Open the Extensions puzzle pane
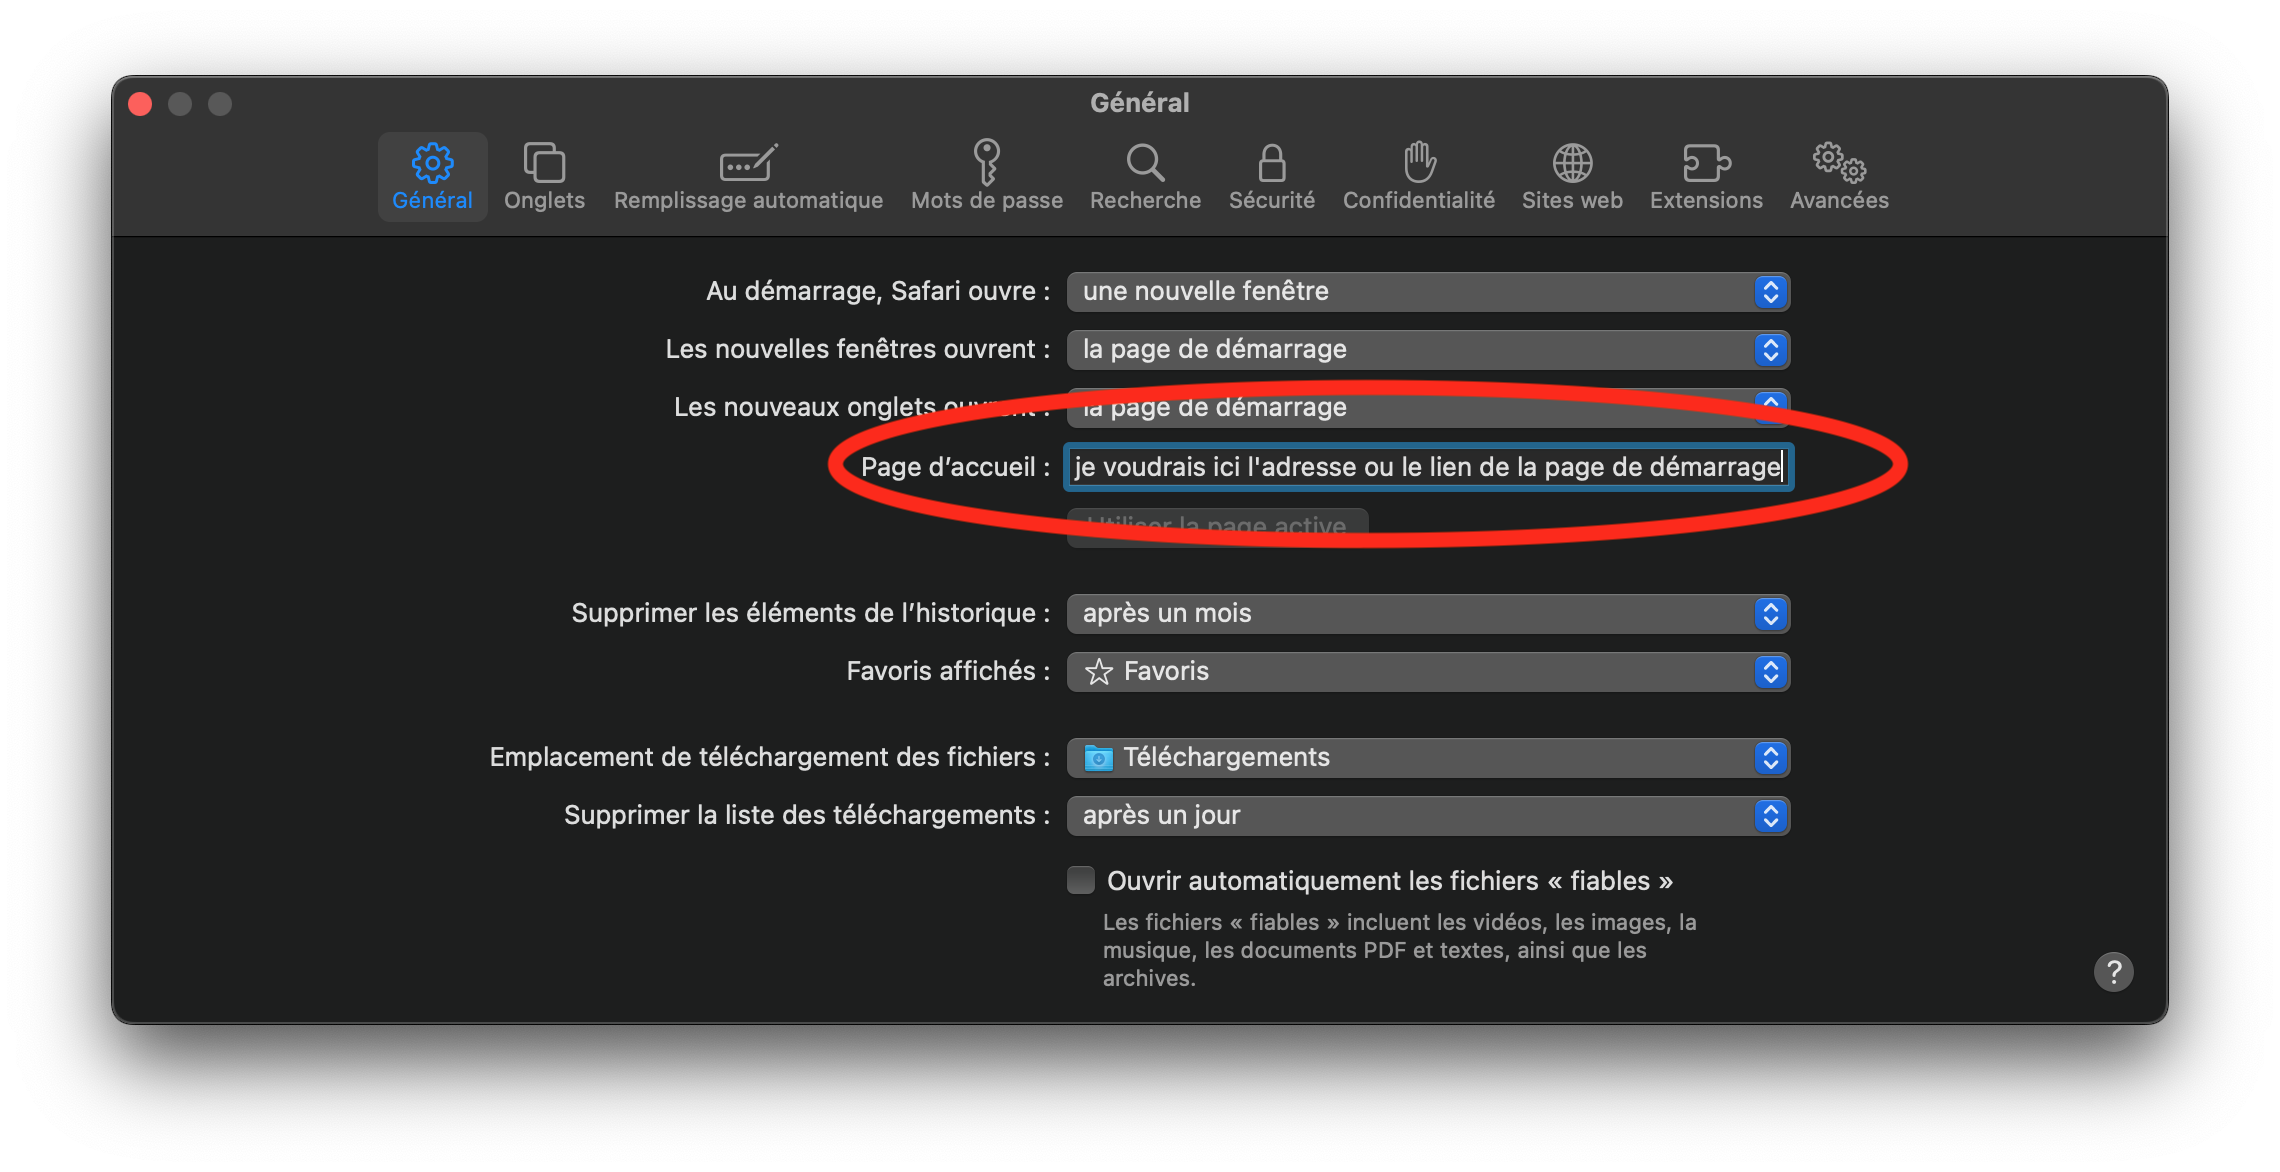Screen dimensions: 2280x1172 tap(1706, 176)
